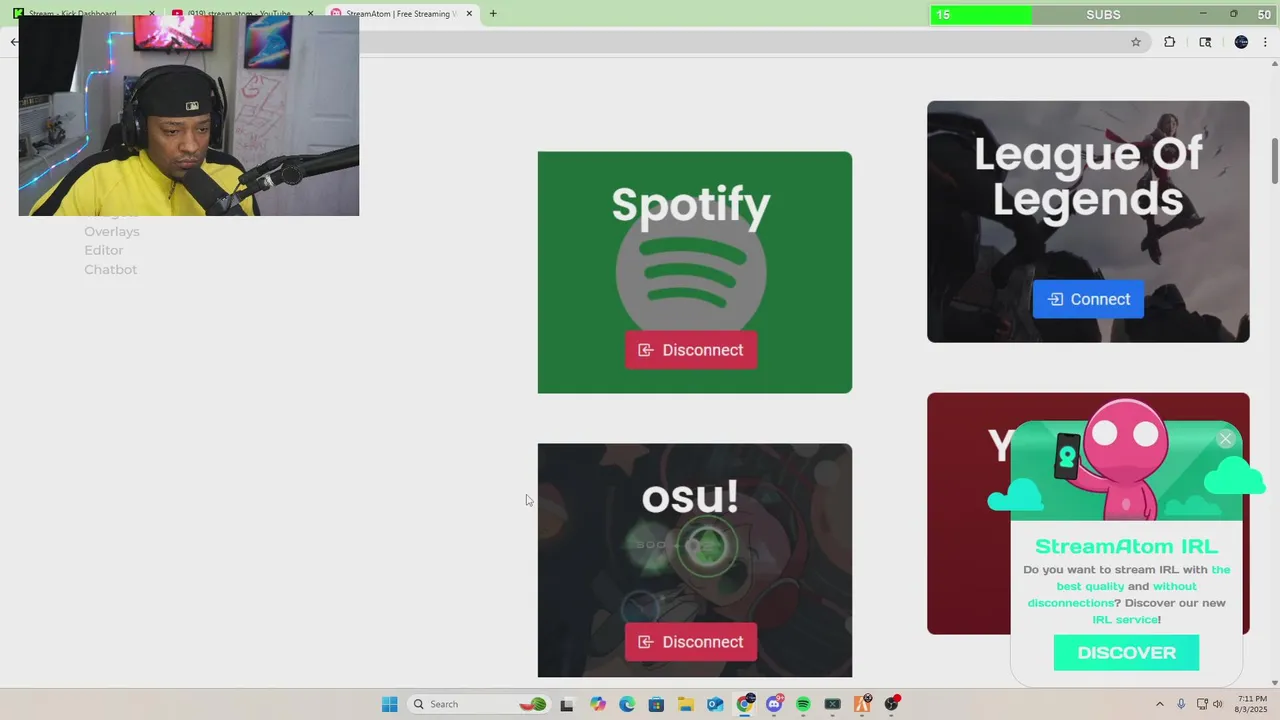1280x720 pixels.
Task: Close the StreamAtom IRL popup
Action: point(1226,439)
